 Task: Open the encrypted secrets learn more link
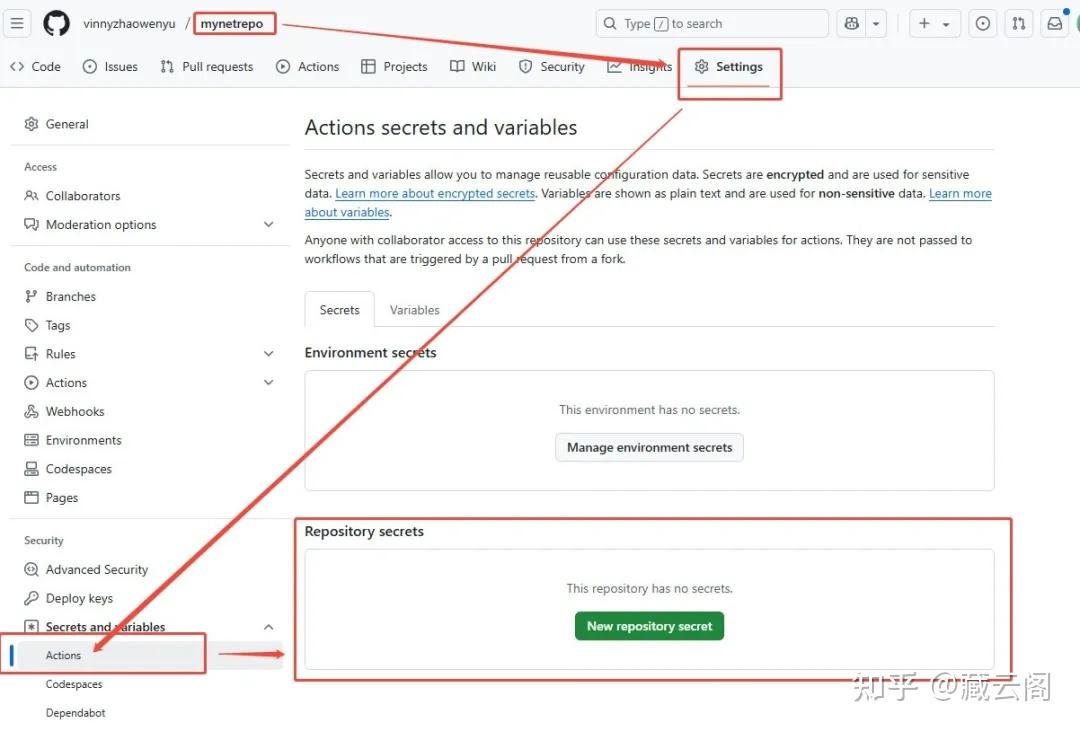(435, 193)
